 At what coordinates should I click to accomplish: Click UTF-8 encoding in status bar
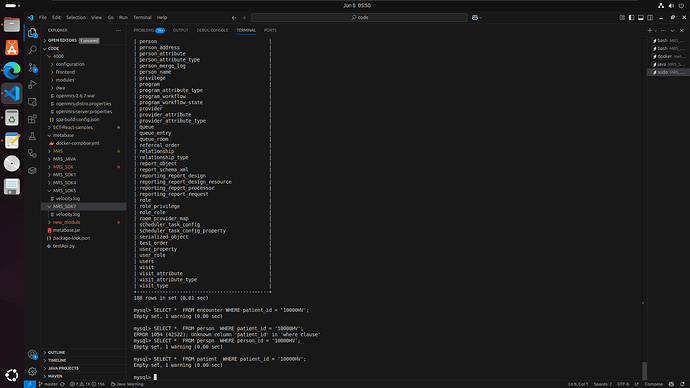[623, 384]
